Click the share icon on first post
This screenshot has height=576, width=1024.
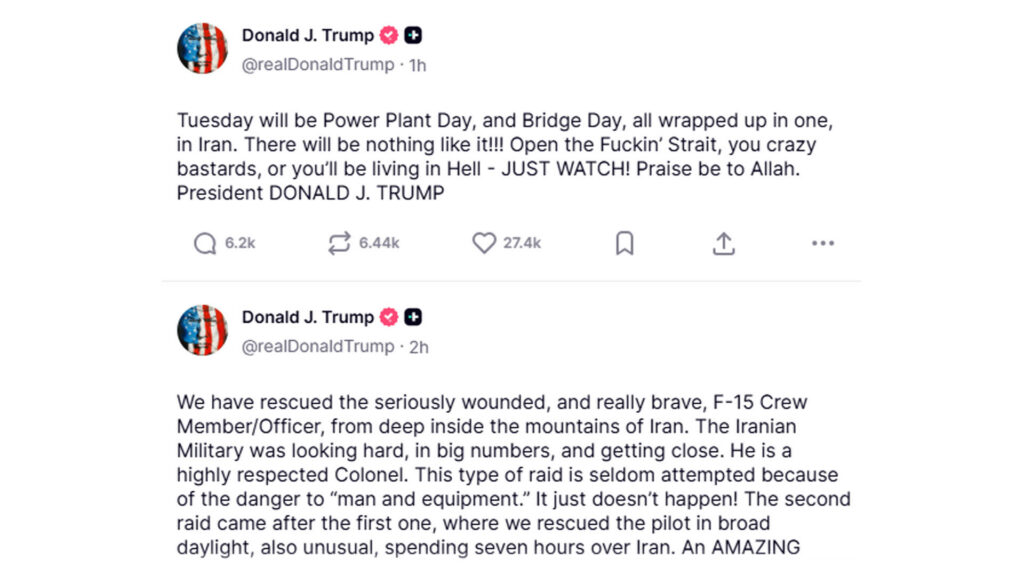pyautogui.click(x=724, y=243)
